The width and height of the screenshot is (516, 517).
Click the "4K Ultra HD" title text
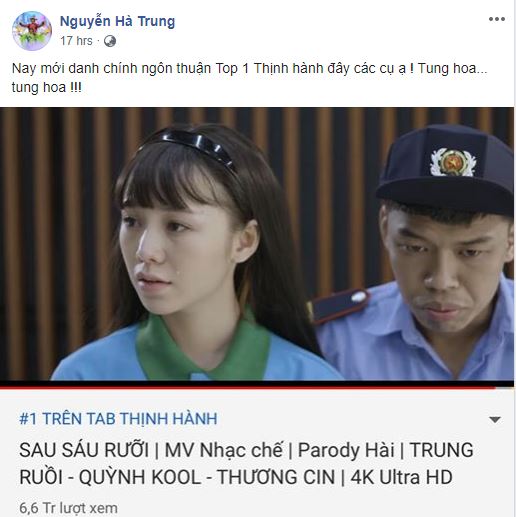(x=401, y=477)
